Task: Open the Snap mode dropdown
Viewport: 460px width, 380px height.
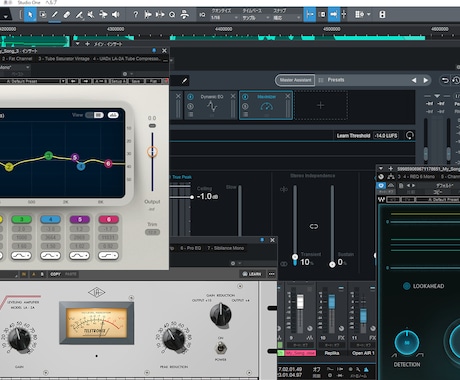Action: tap(287, 18)
